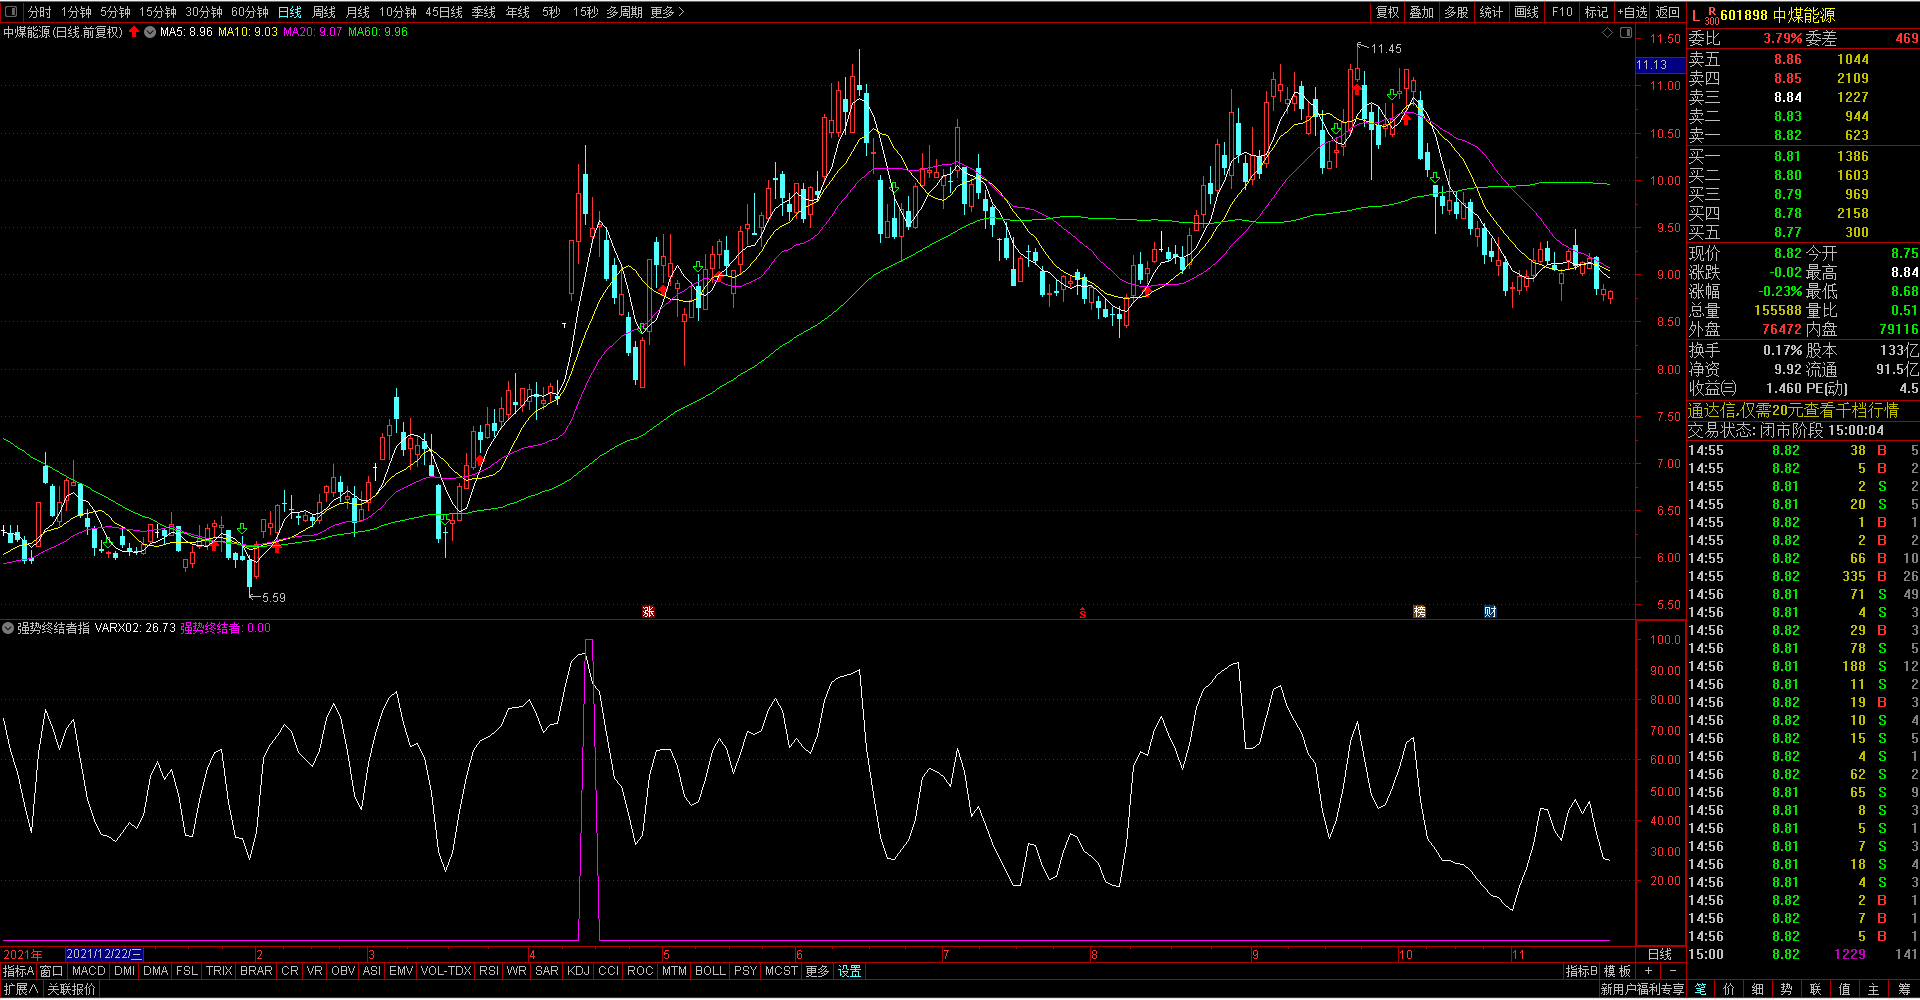Expand 更多 periods at top
Image resolution: width=1920 pixels, height=1000 pixels.
coord(667,12)
